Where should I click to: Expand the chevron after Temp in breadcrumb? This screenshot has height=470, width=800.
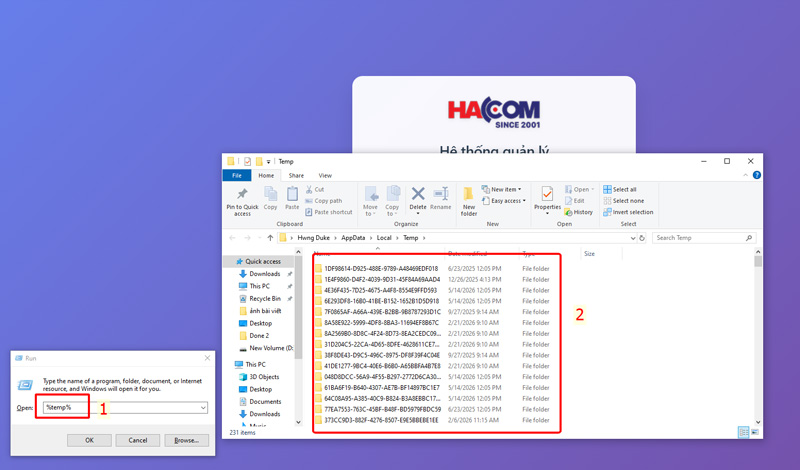coord(424,238)
